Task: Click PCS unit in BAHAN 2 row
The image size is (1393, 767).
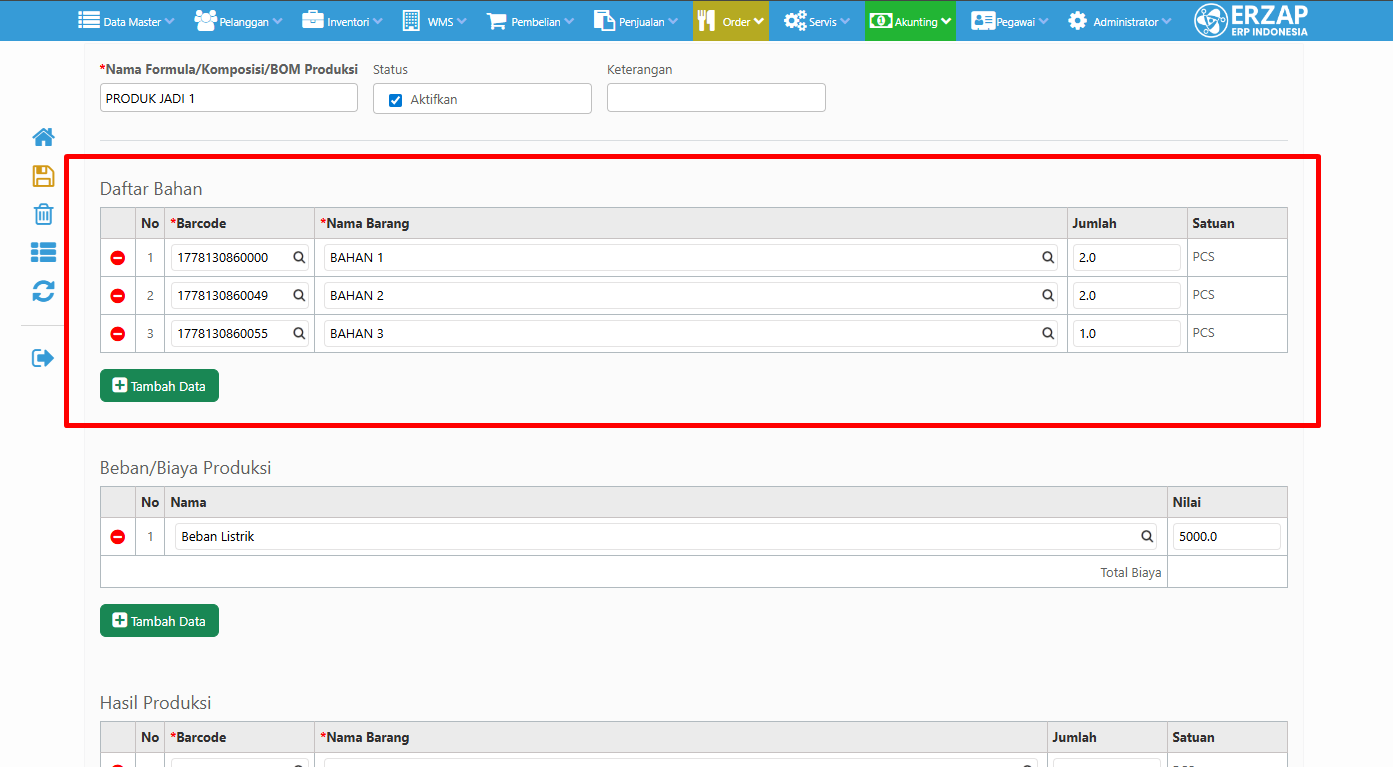Action: tap(1204, 295)
